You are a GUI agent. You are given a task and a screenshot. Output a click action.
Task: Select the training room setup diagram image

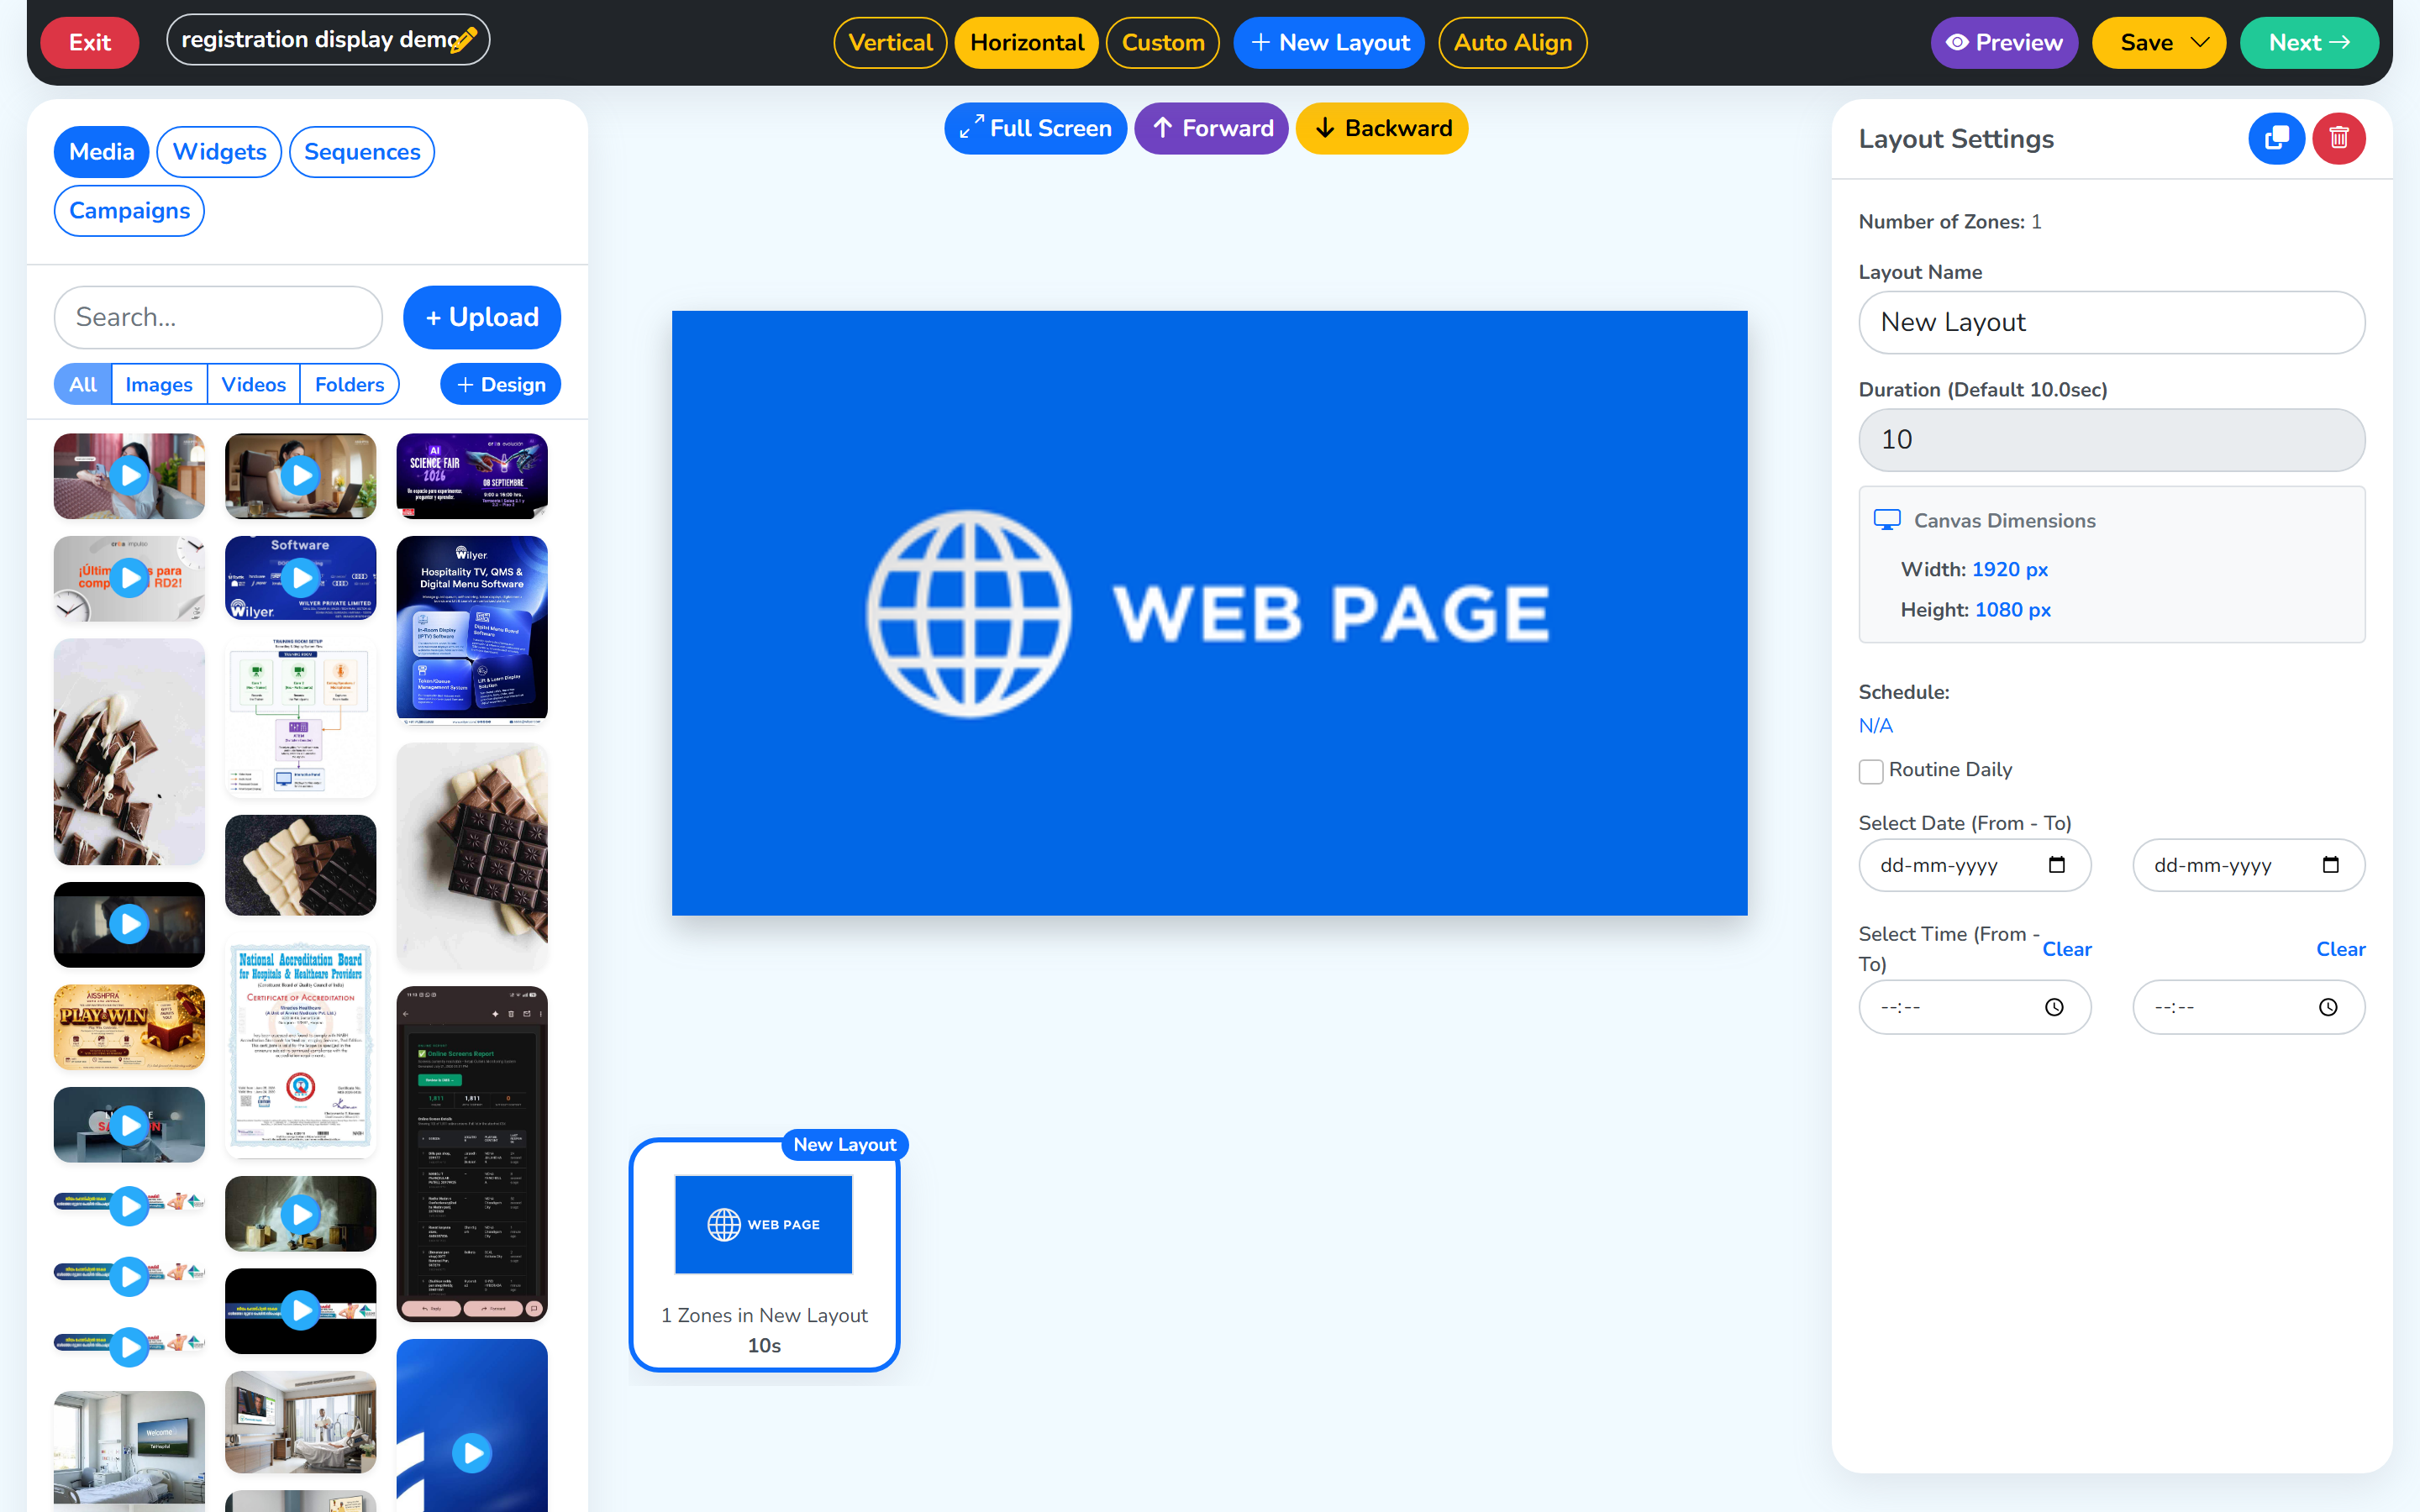pyautogui.click(x=300, y=718)
